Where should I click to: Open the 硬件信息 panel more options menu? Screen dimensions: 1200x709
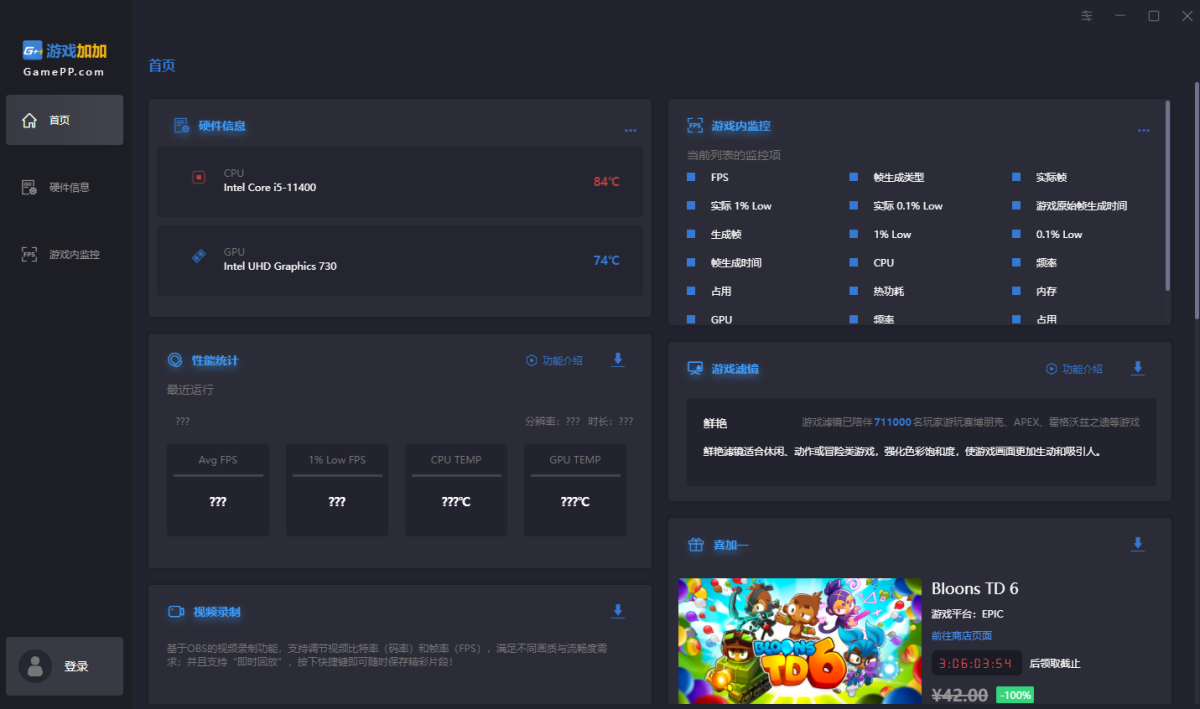tap(630, 130)
